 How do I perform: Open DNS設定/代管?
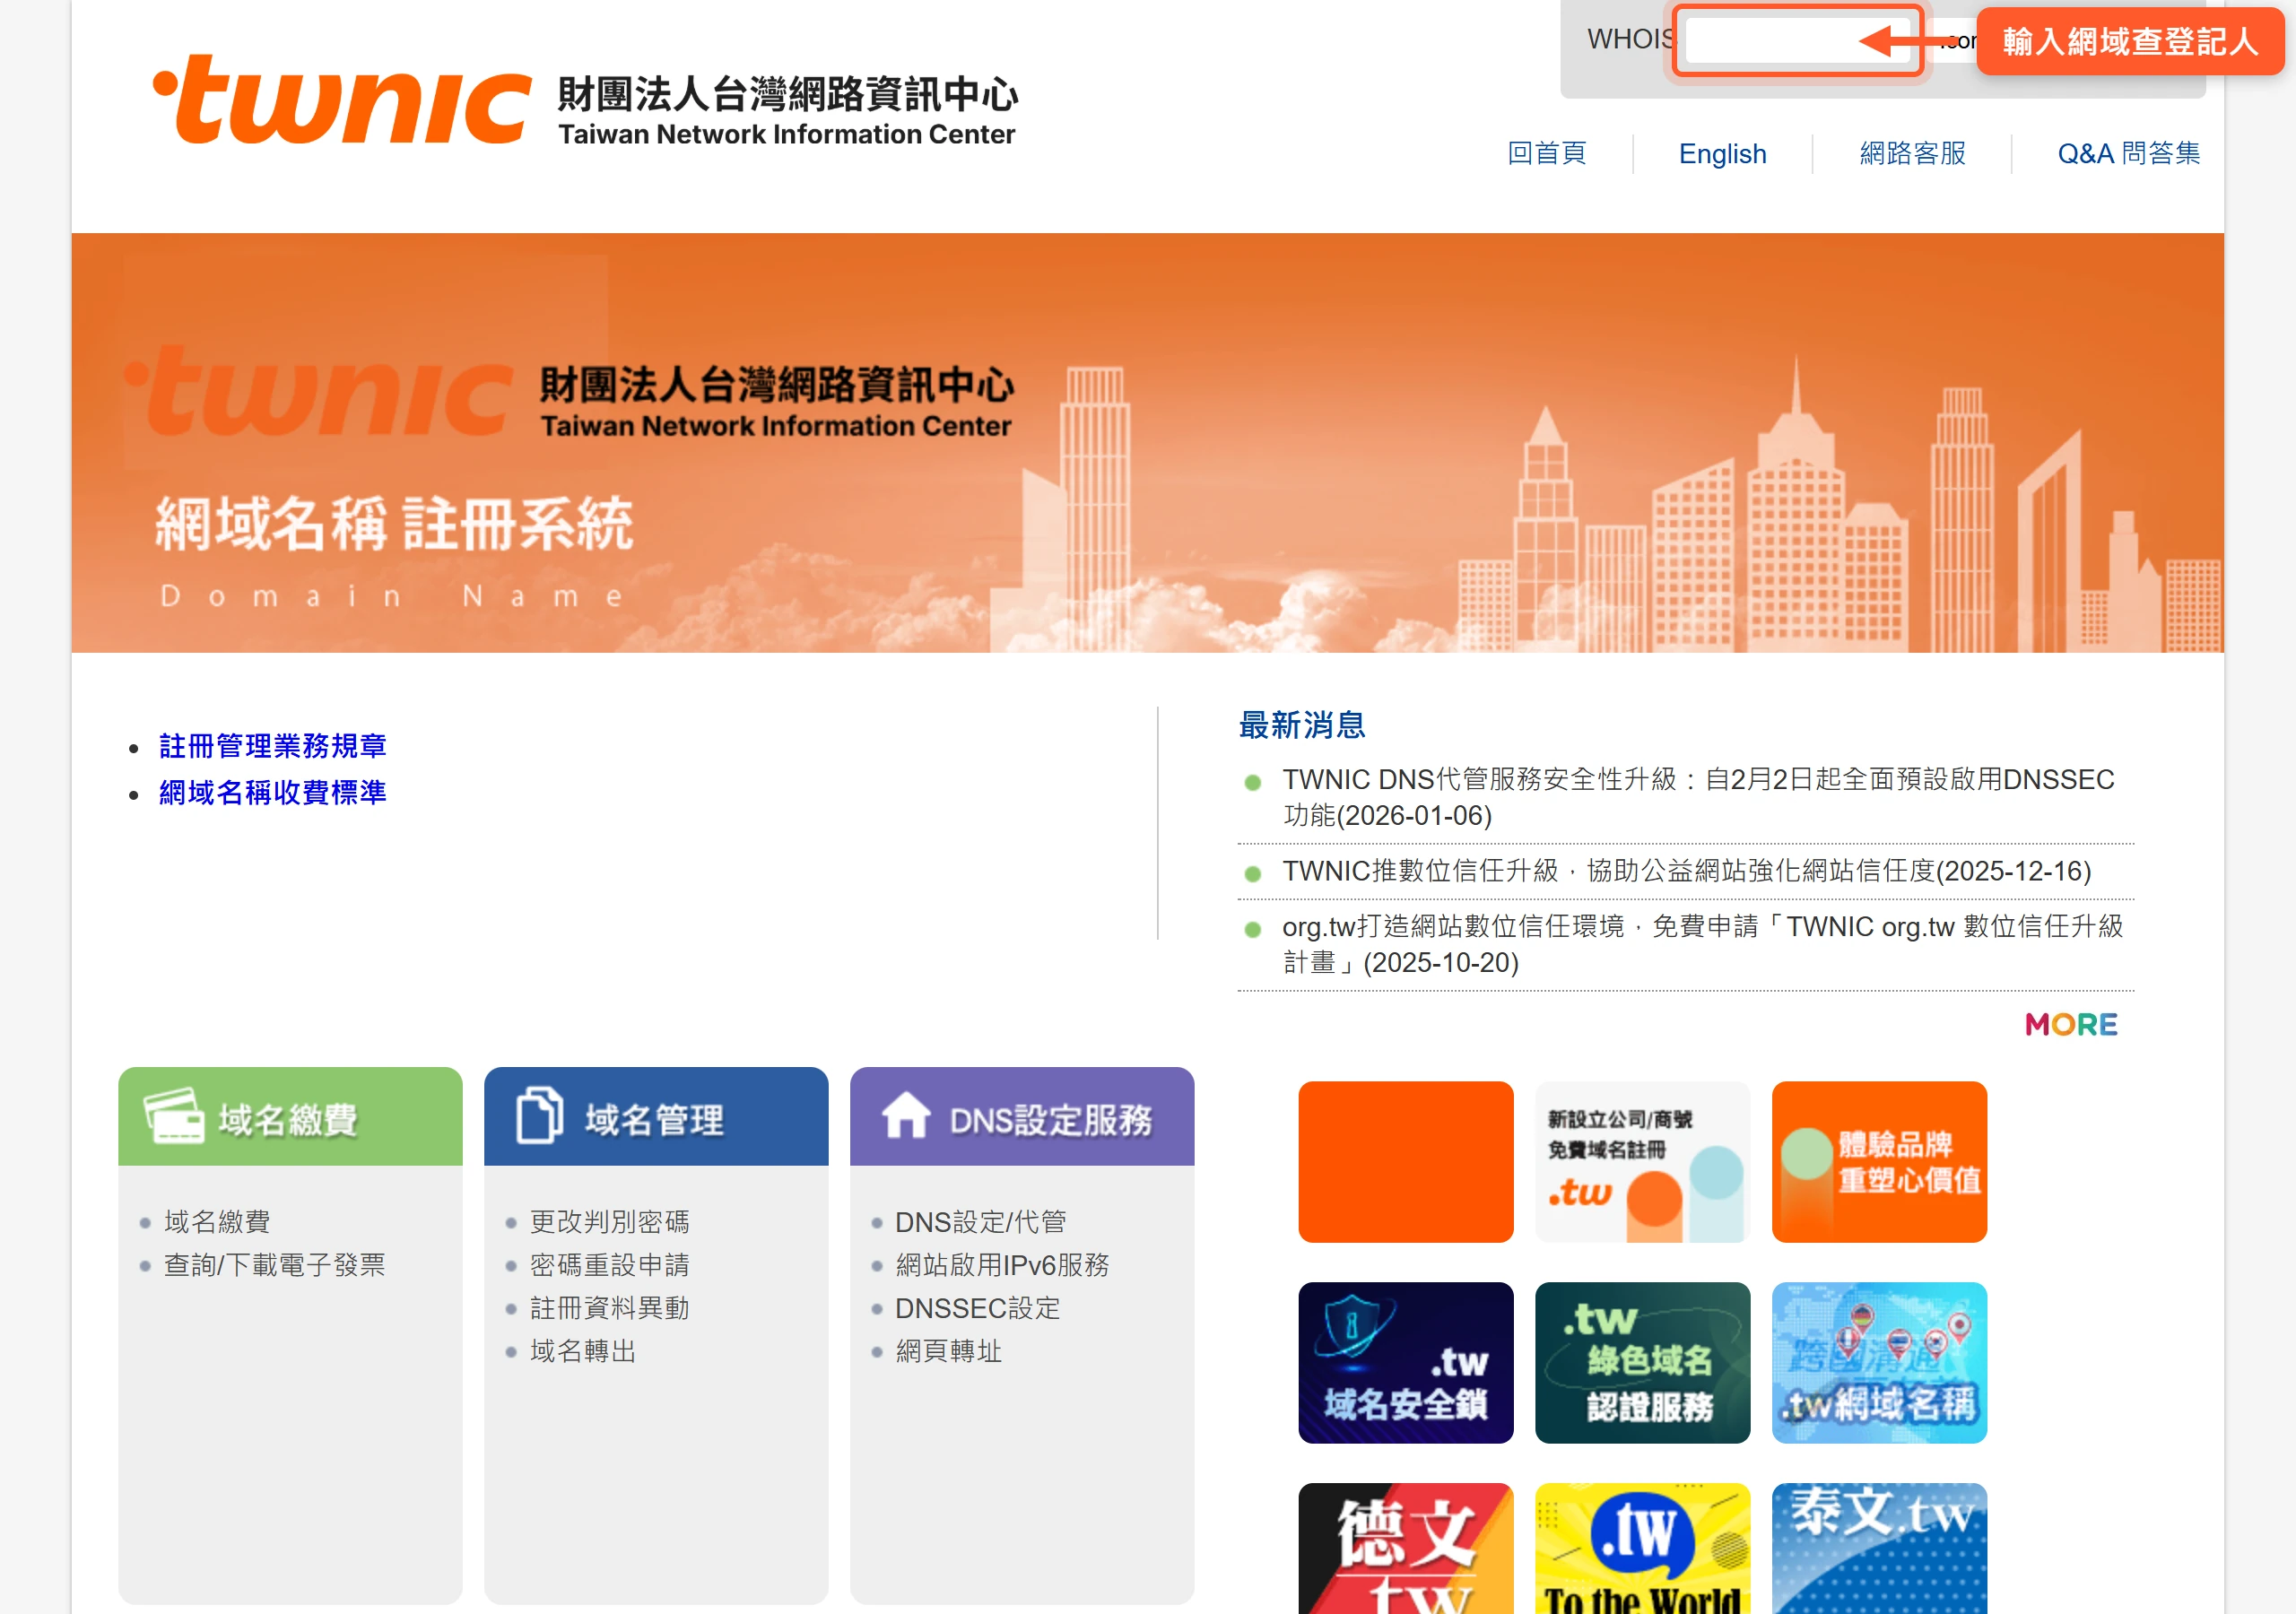(x=980, y=1222)
